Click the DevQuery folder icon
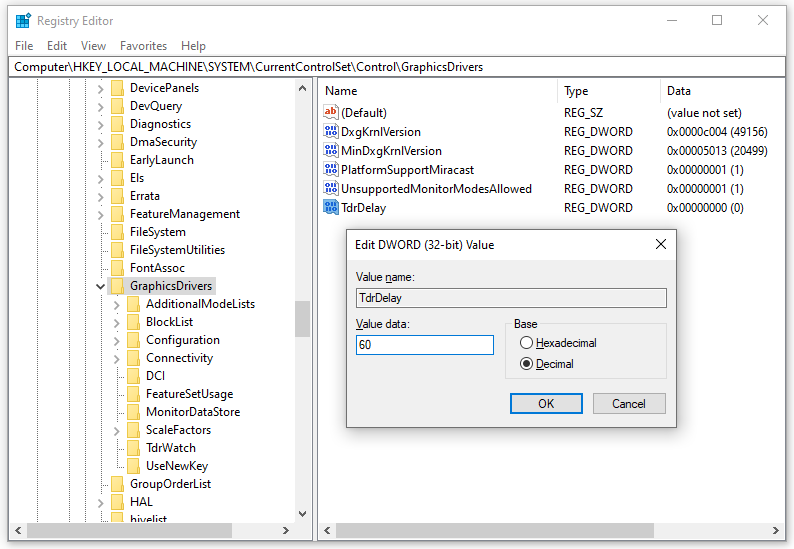This screenshot has width=794, height=549. coord(117,106)
